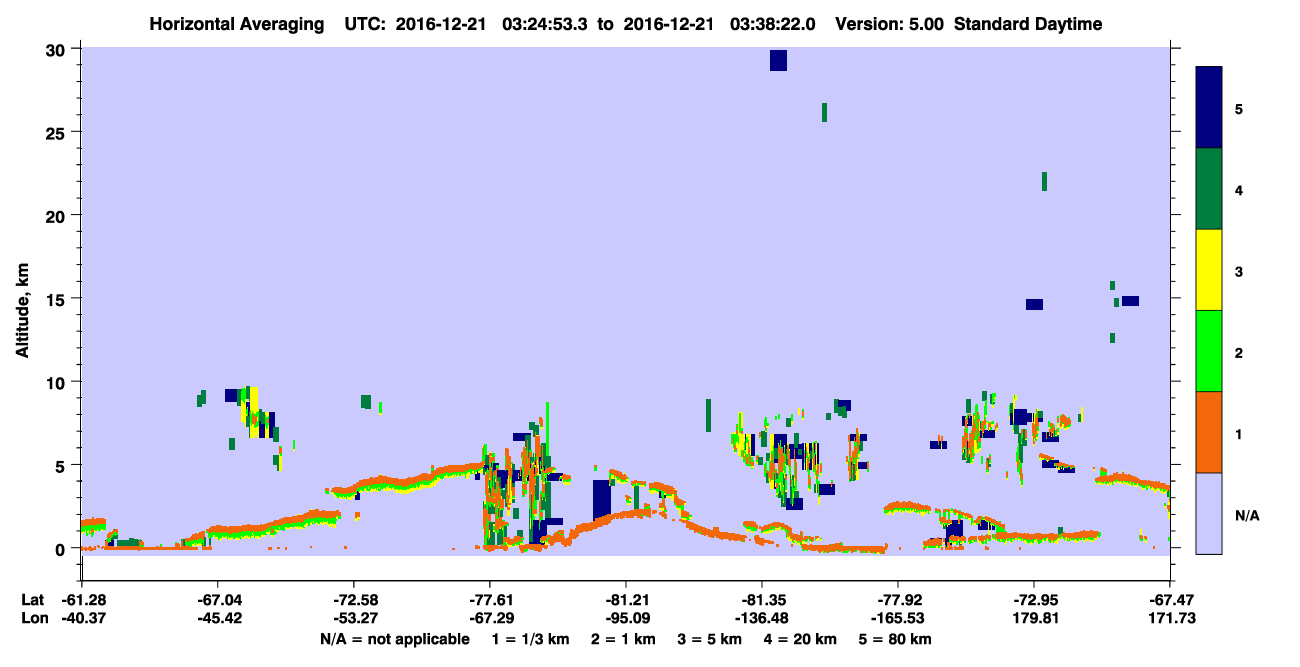Click the dark blue block near 29 km altitude
Image resolution: width=1300 pixels, height=667 pixels.
click(778, 60)
